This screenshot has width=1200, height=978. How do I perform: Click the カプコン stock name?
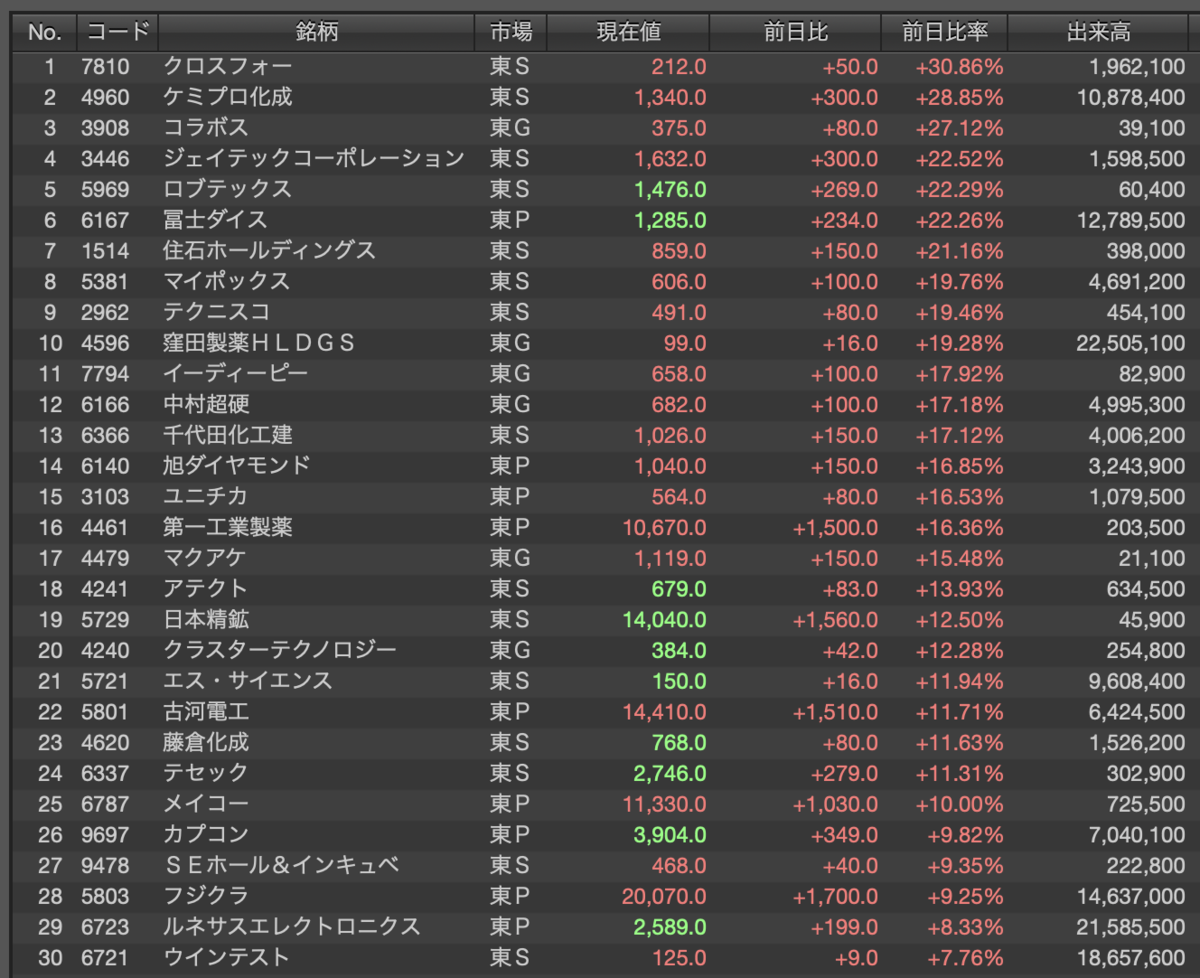(205, 834)
